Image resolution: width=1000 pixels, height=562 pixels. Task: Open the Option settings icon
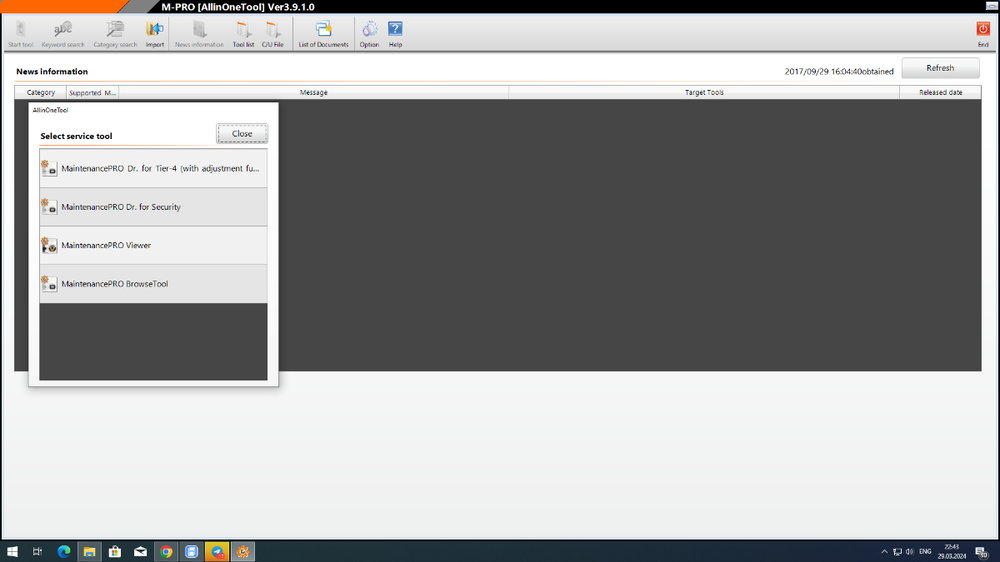[369, 33]
